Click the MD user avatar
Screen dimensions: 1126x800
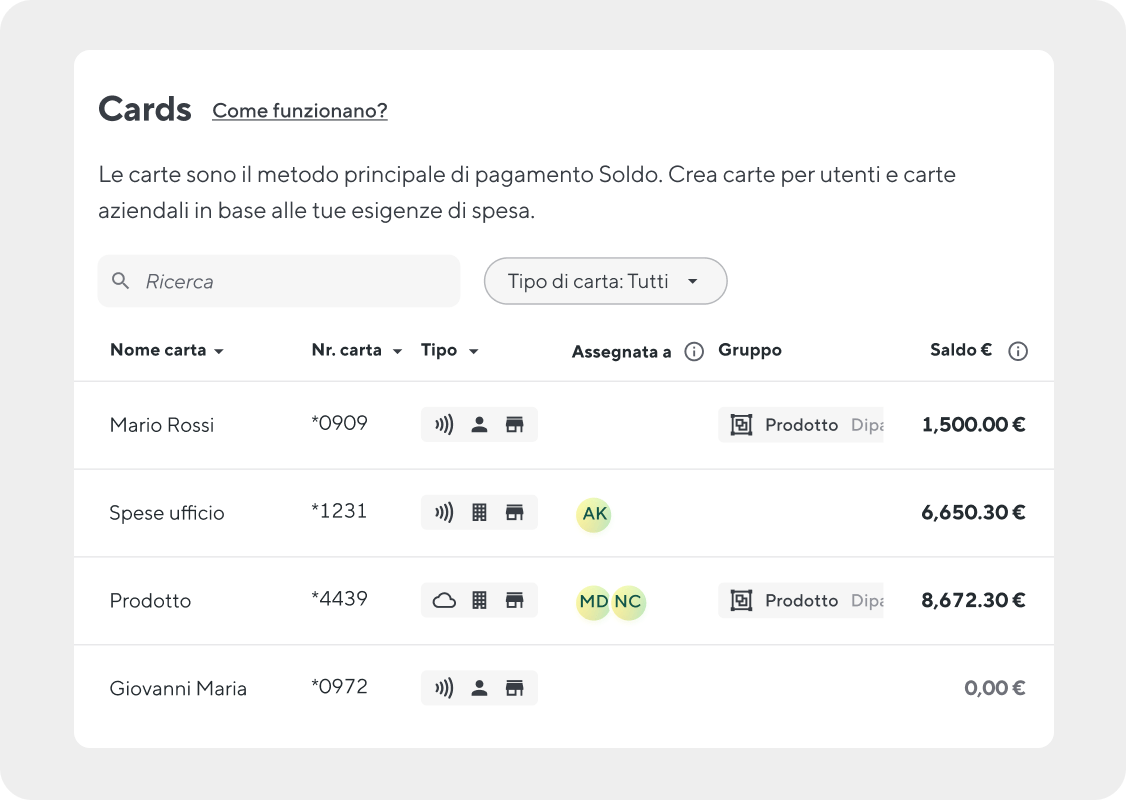pos(593,602)
